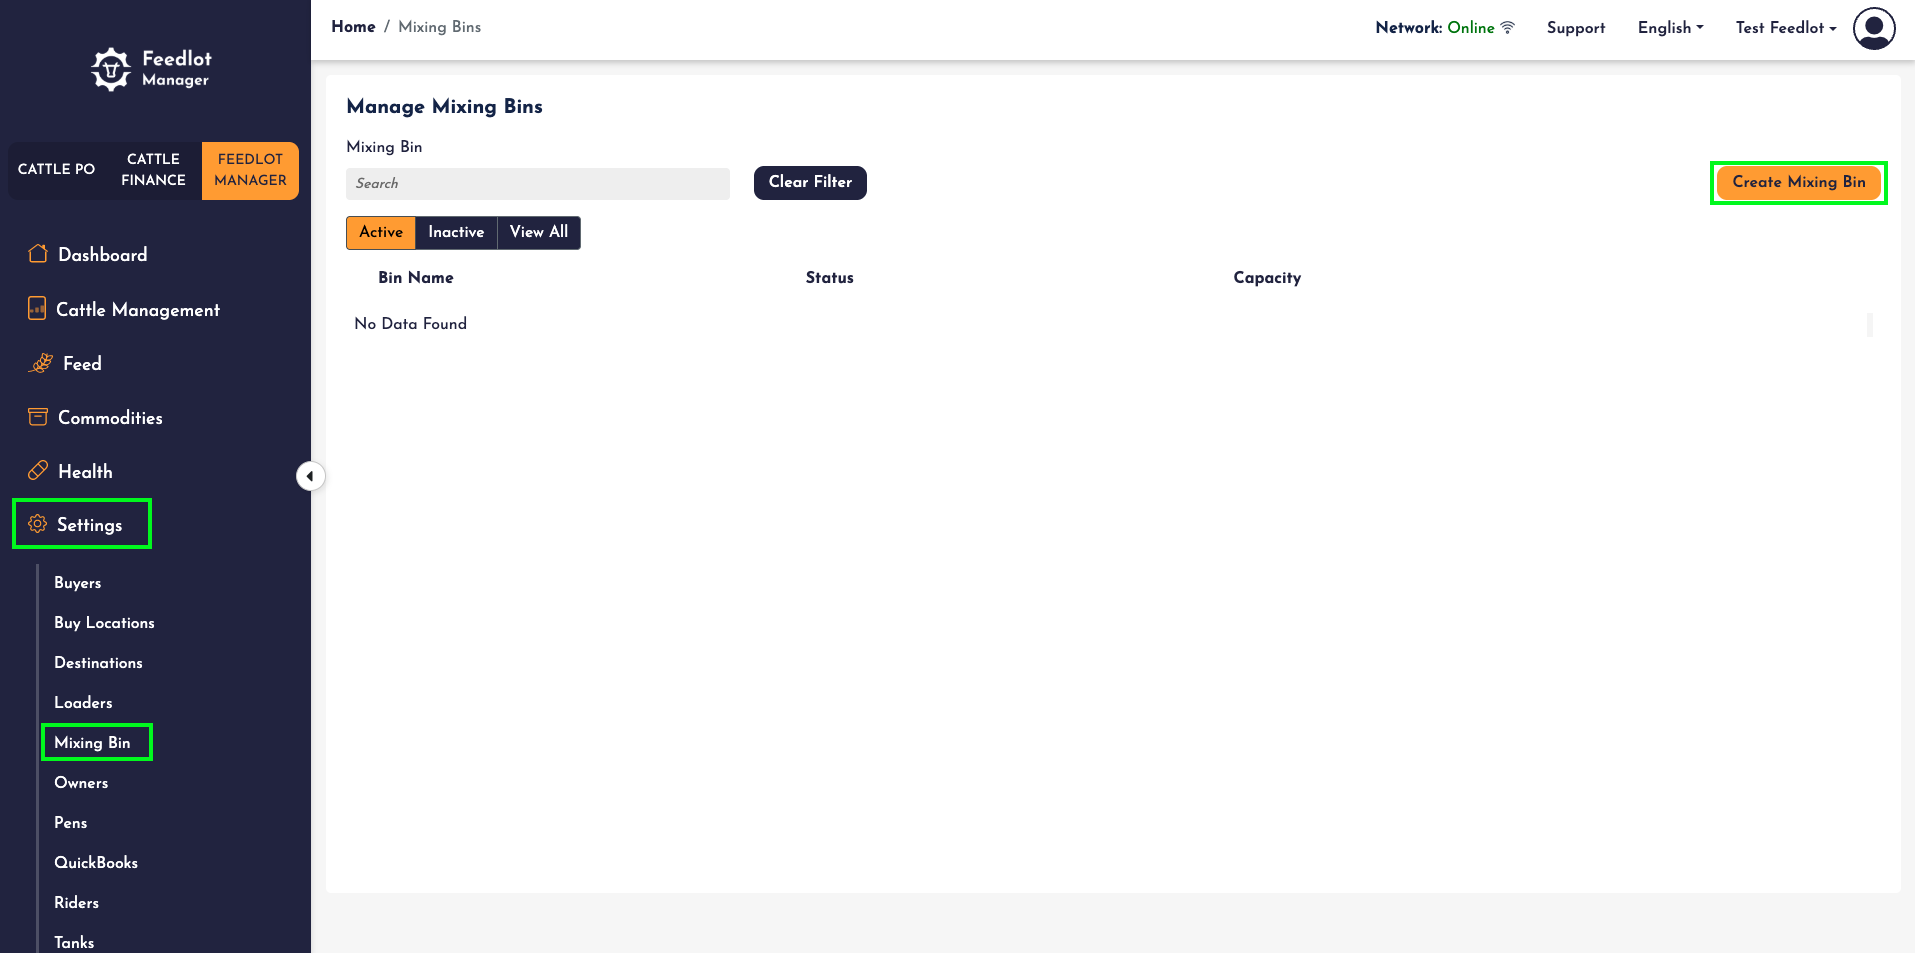Click the Feed wheat icon
1915x953 pixels.
pyautogui.click(x=41, y=363)
